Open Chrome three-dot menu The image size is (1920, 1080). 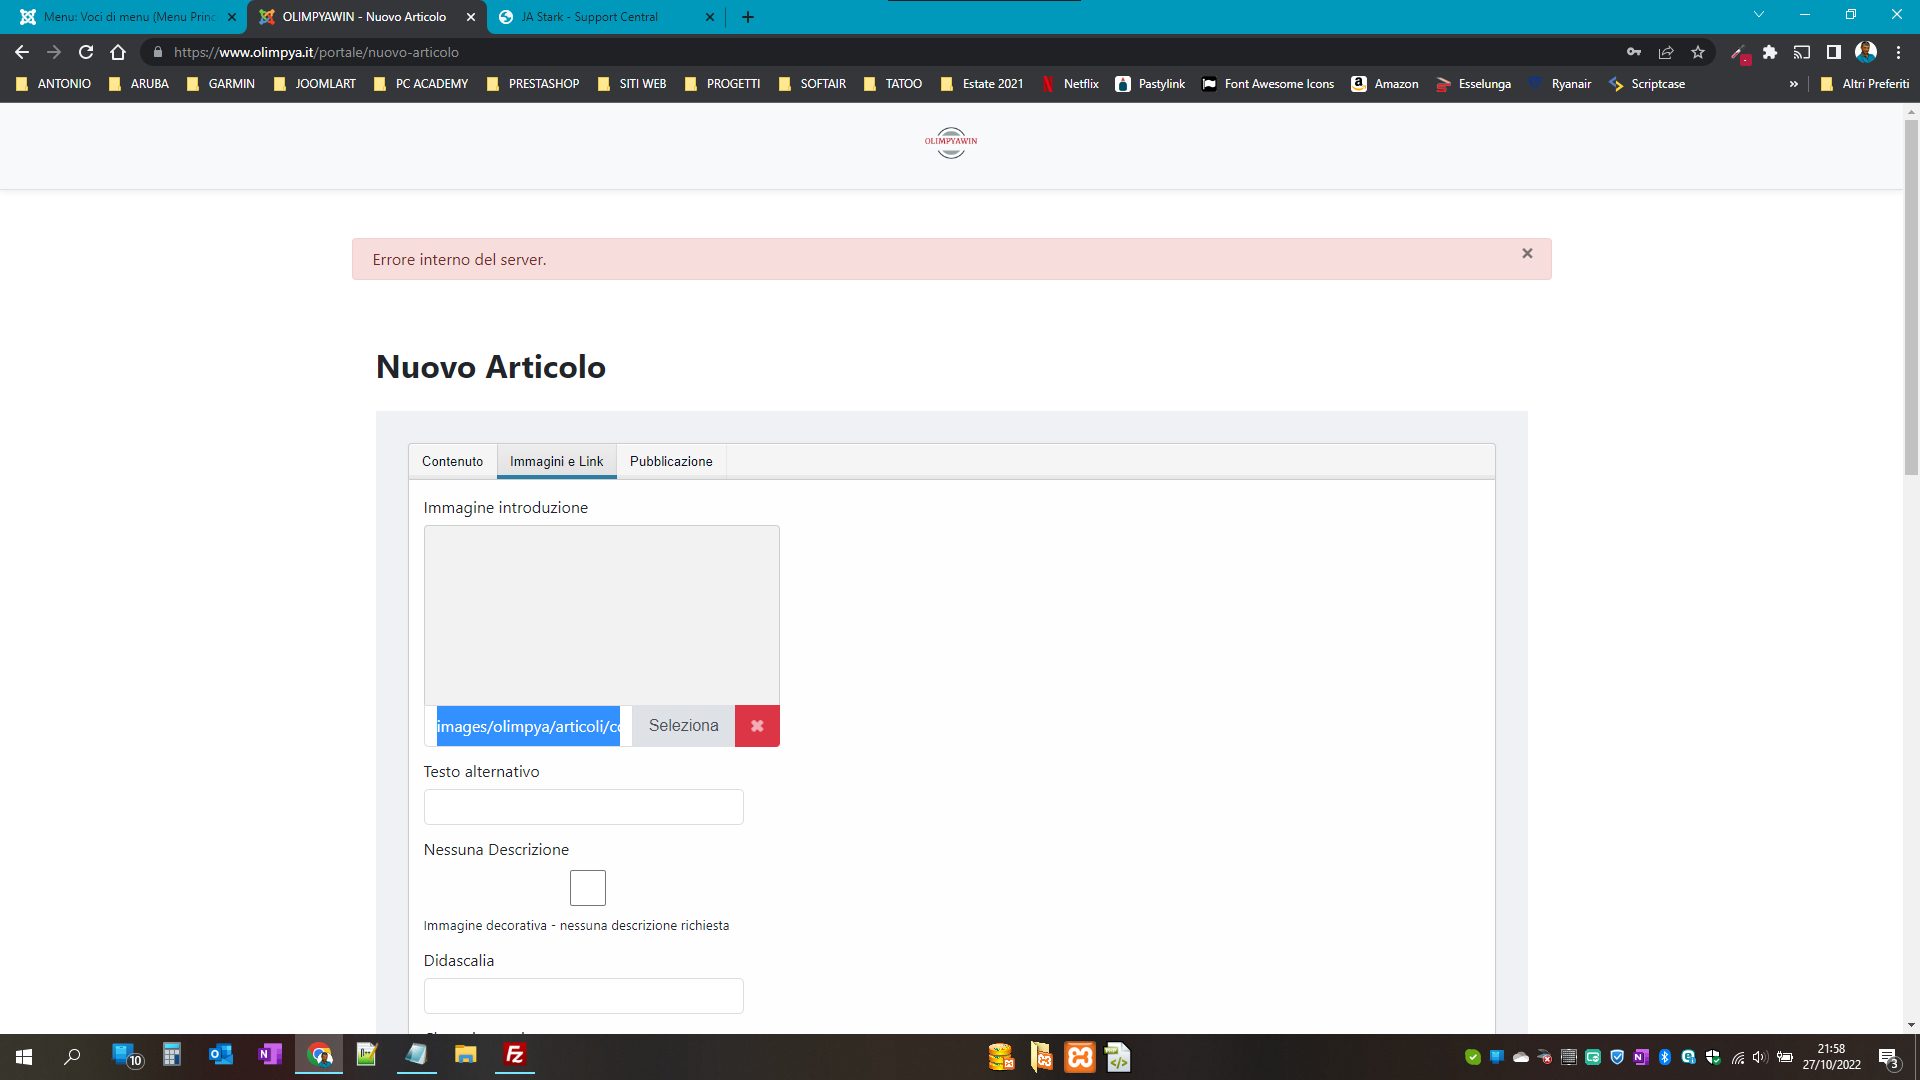click(1899, 52)
